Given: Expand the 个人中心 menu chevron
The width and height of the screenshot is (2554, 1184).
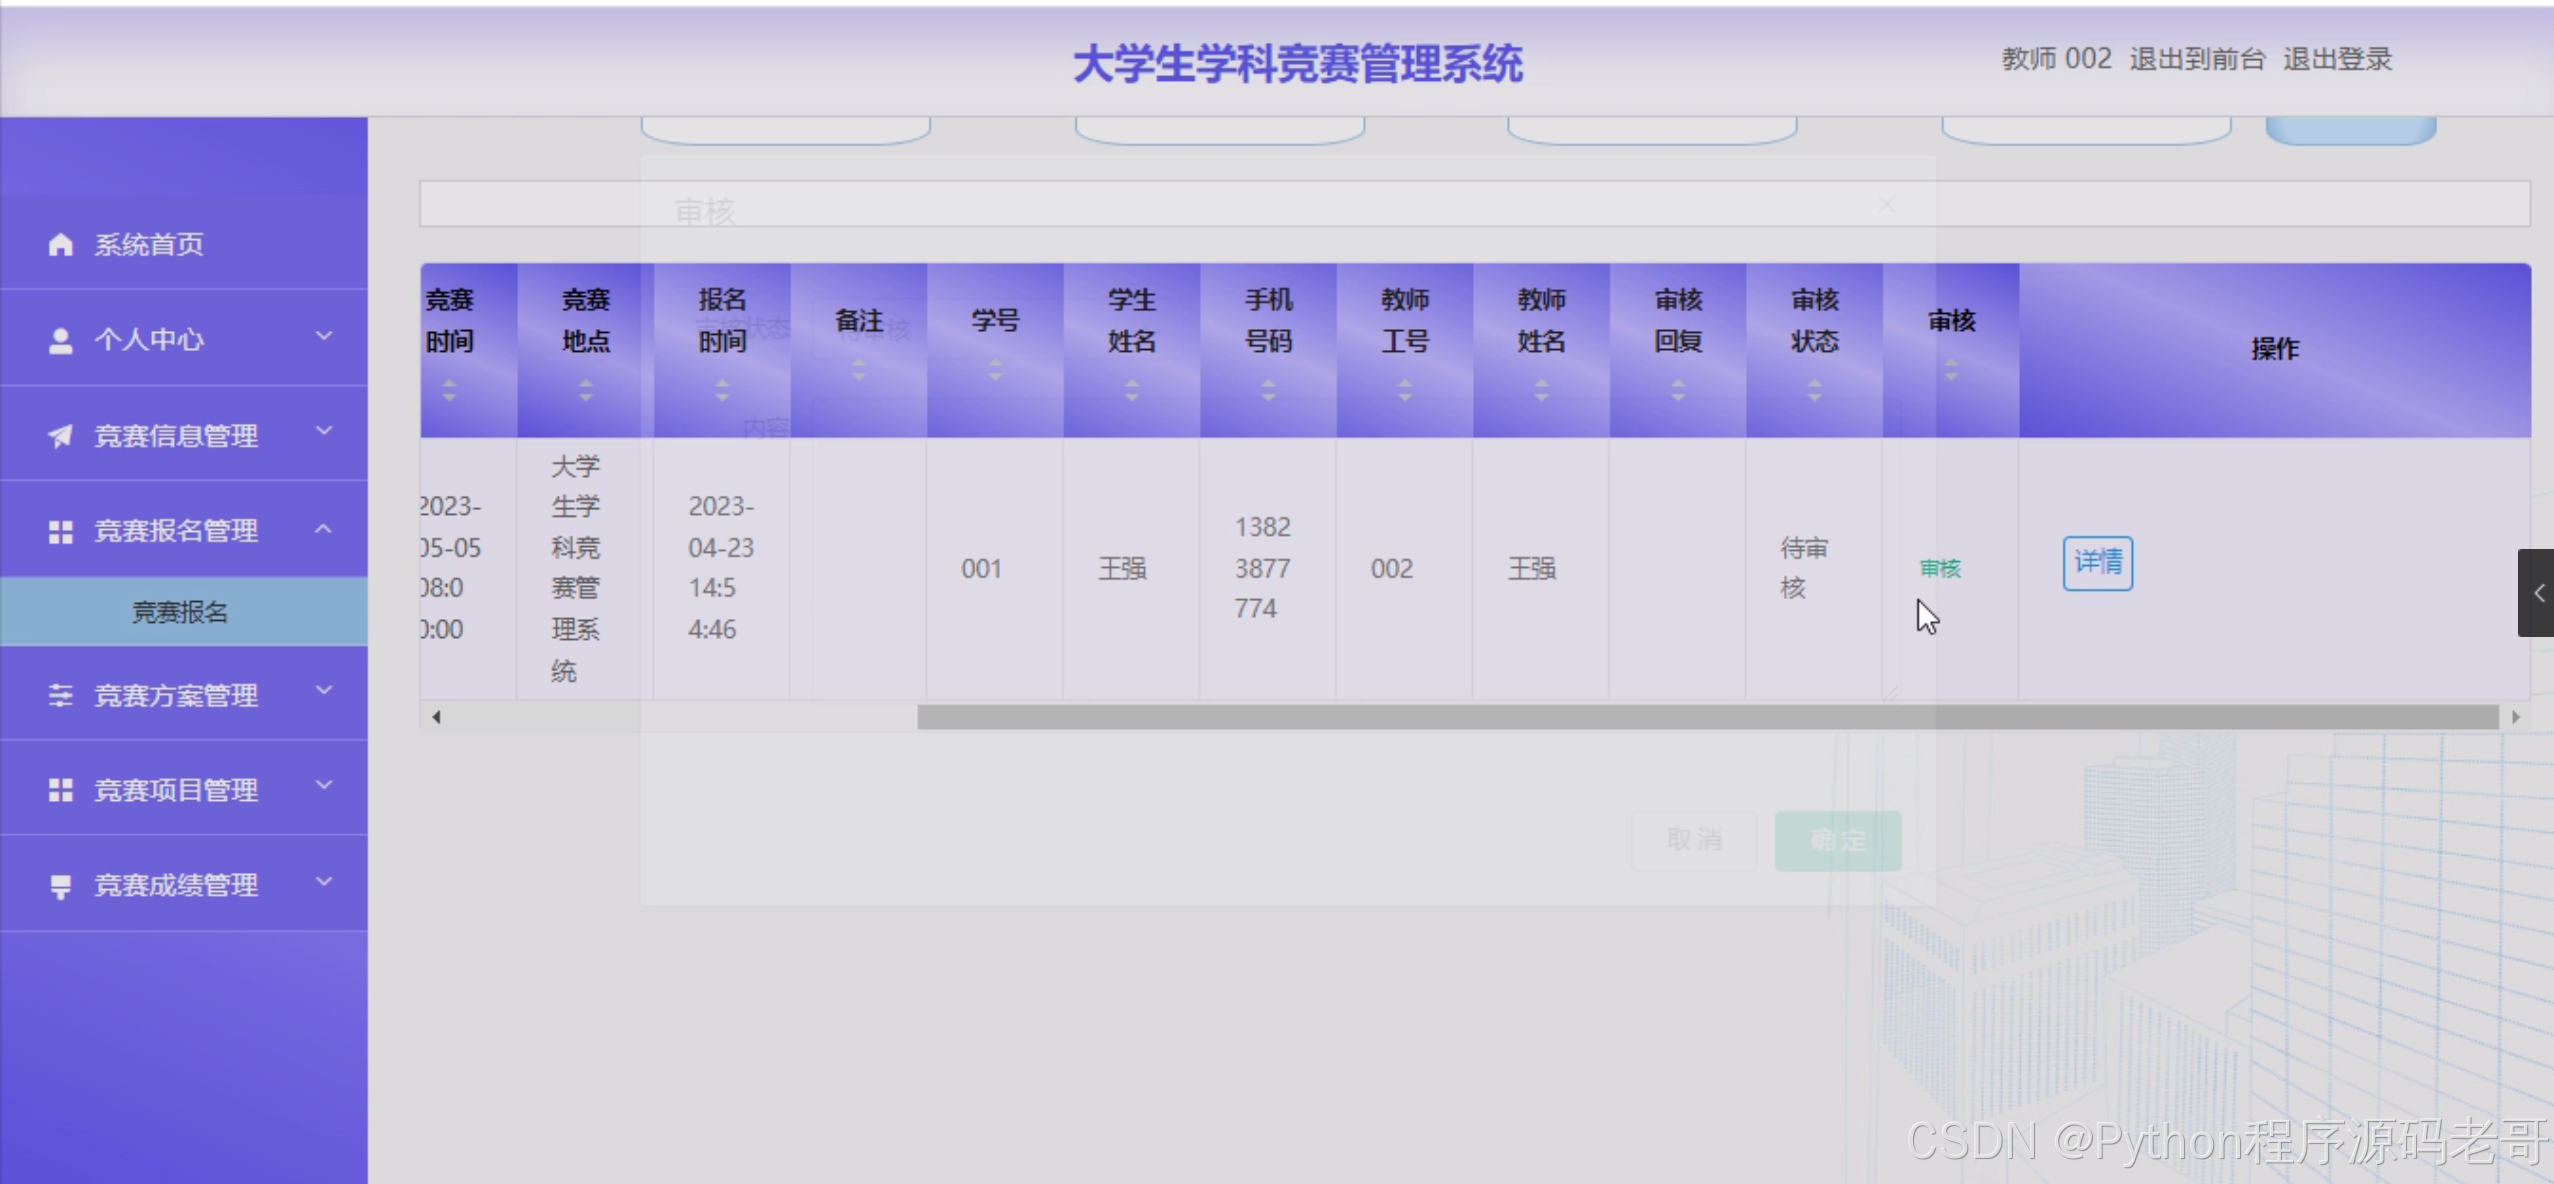Looking at the screenshot, I should (324, 336).
